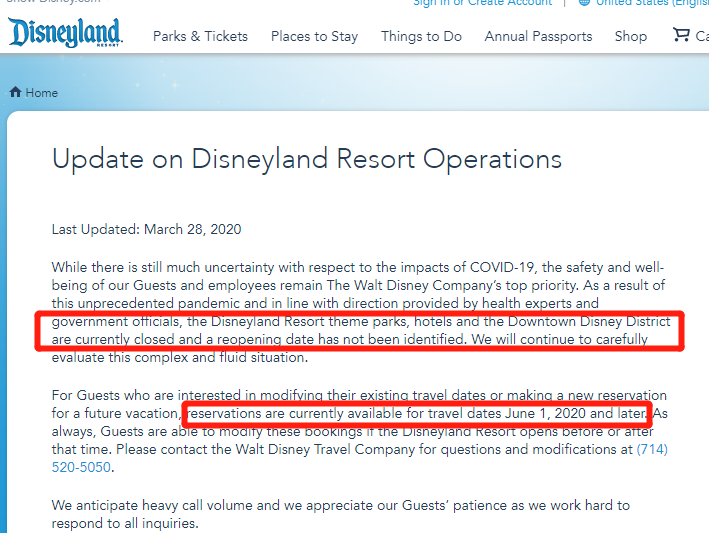Click the 'While there is still much uncertainty' line
709x533 pixels.
click(x=358, y=267)
